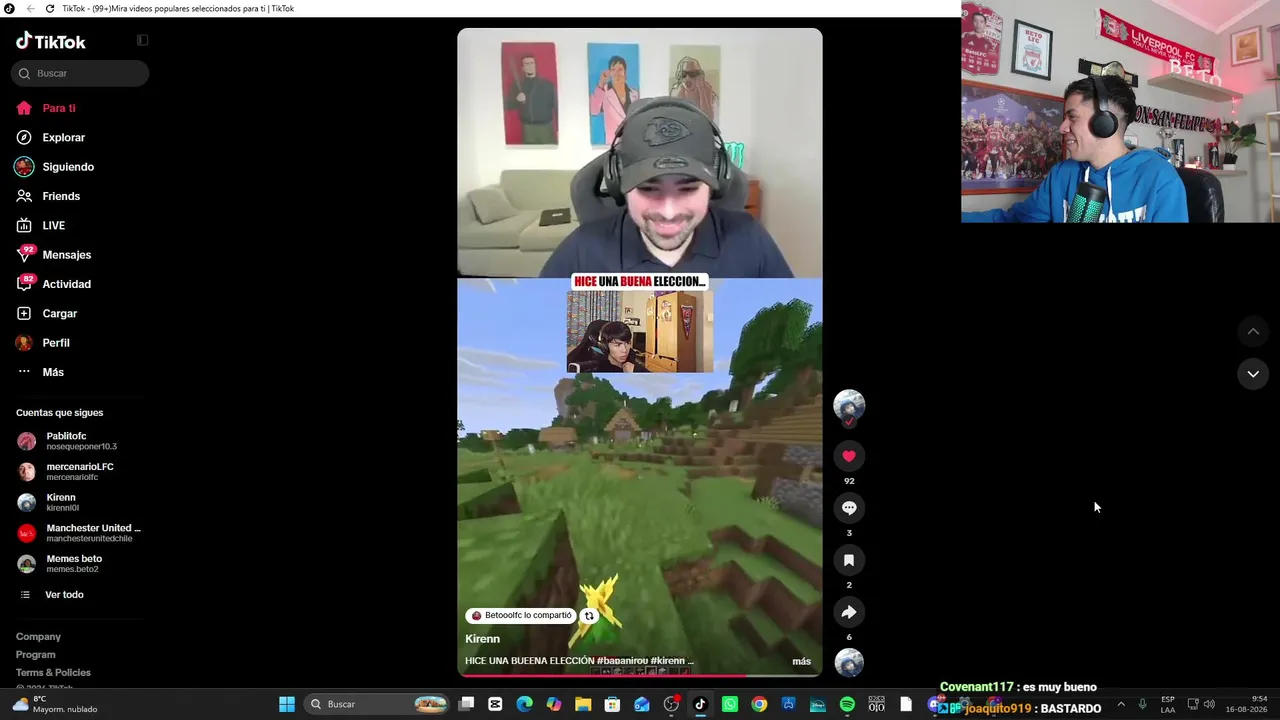Open the clock and date panel
Screen dimensions: 1280x720
coord(1245,704)
